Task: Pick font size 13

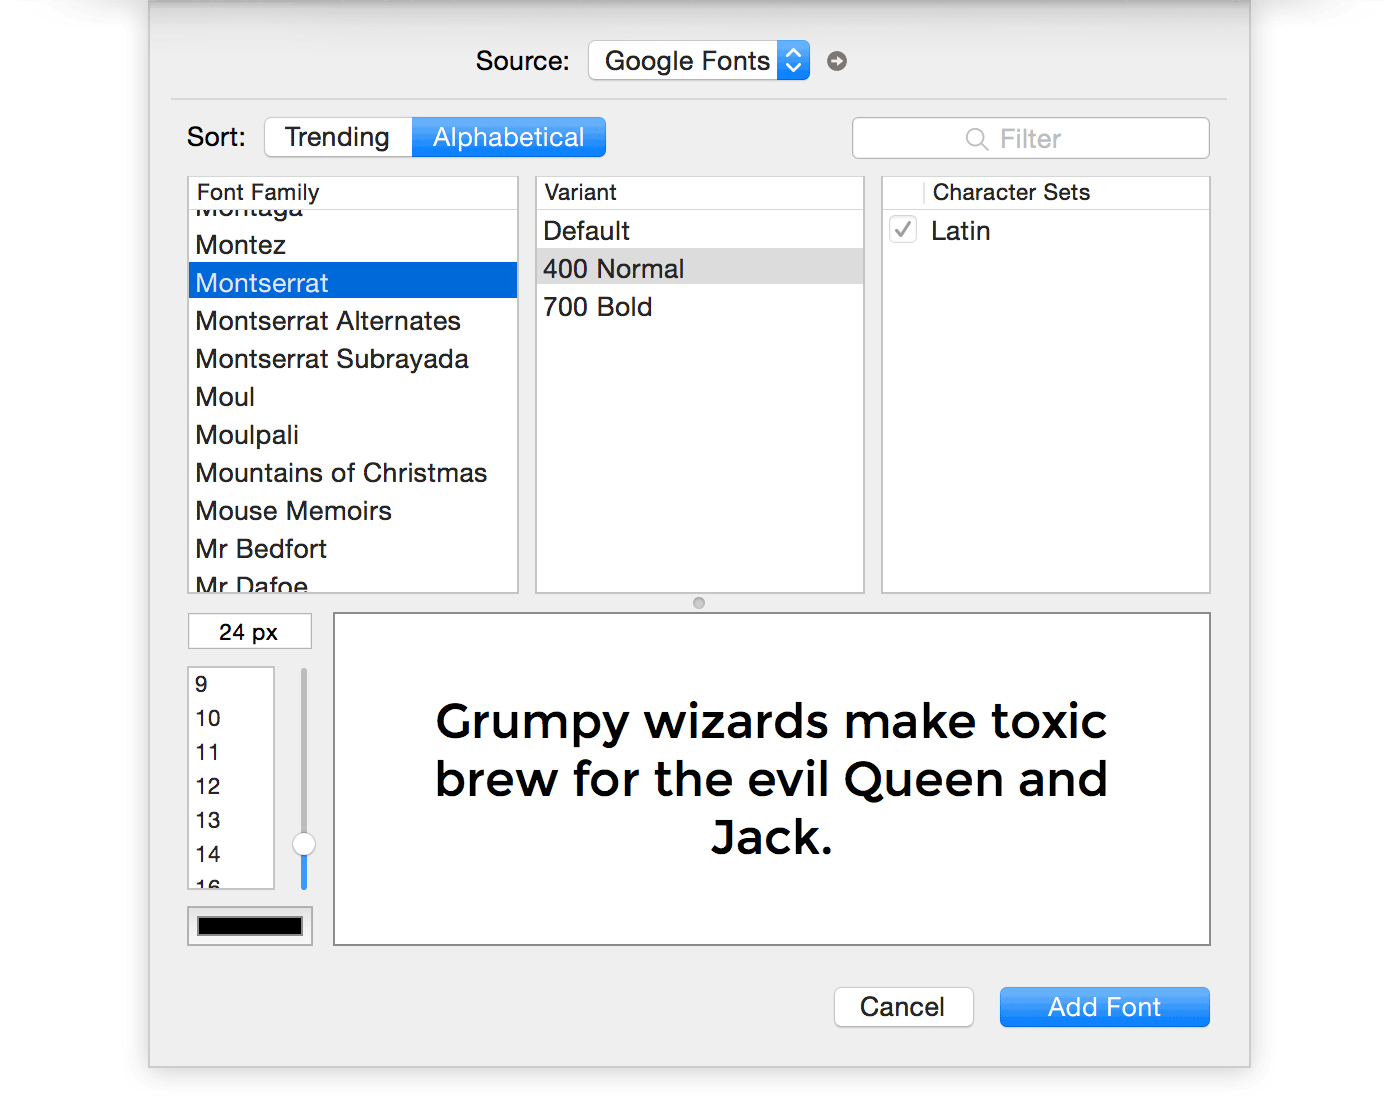Action: pos(231,820)
